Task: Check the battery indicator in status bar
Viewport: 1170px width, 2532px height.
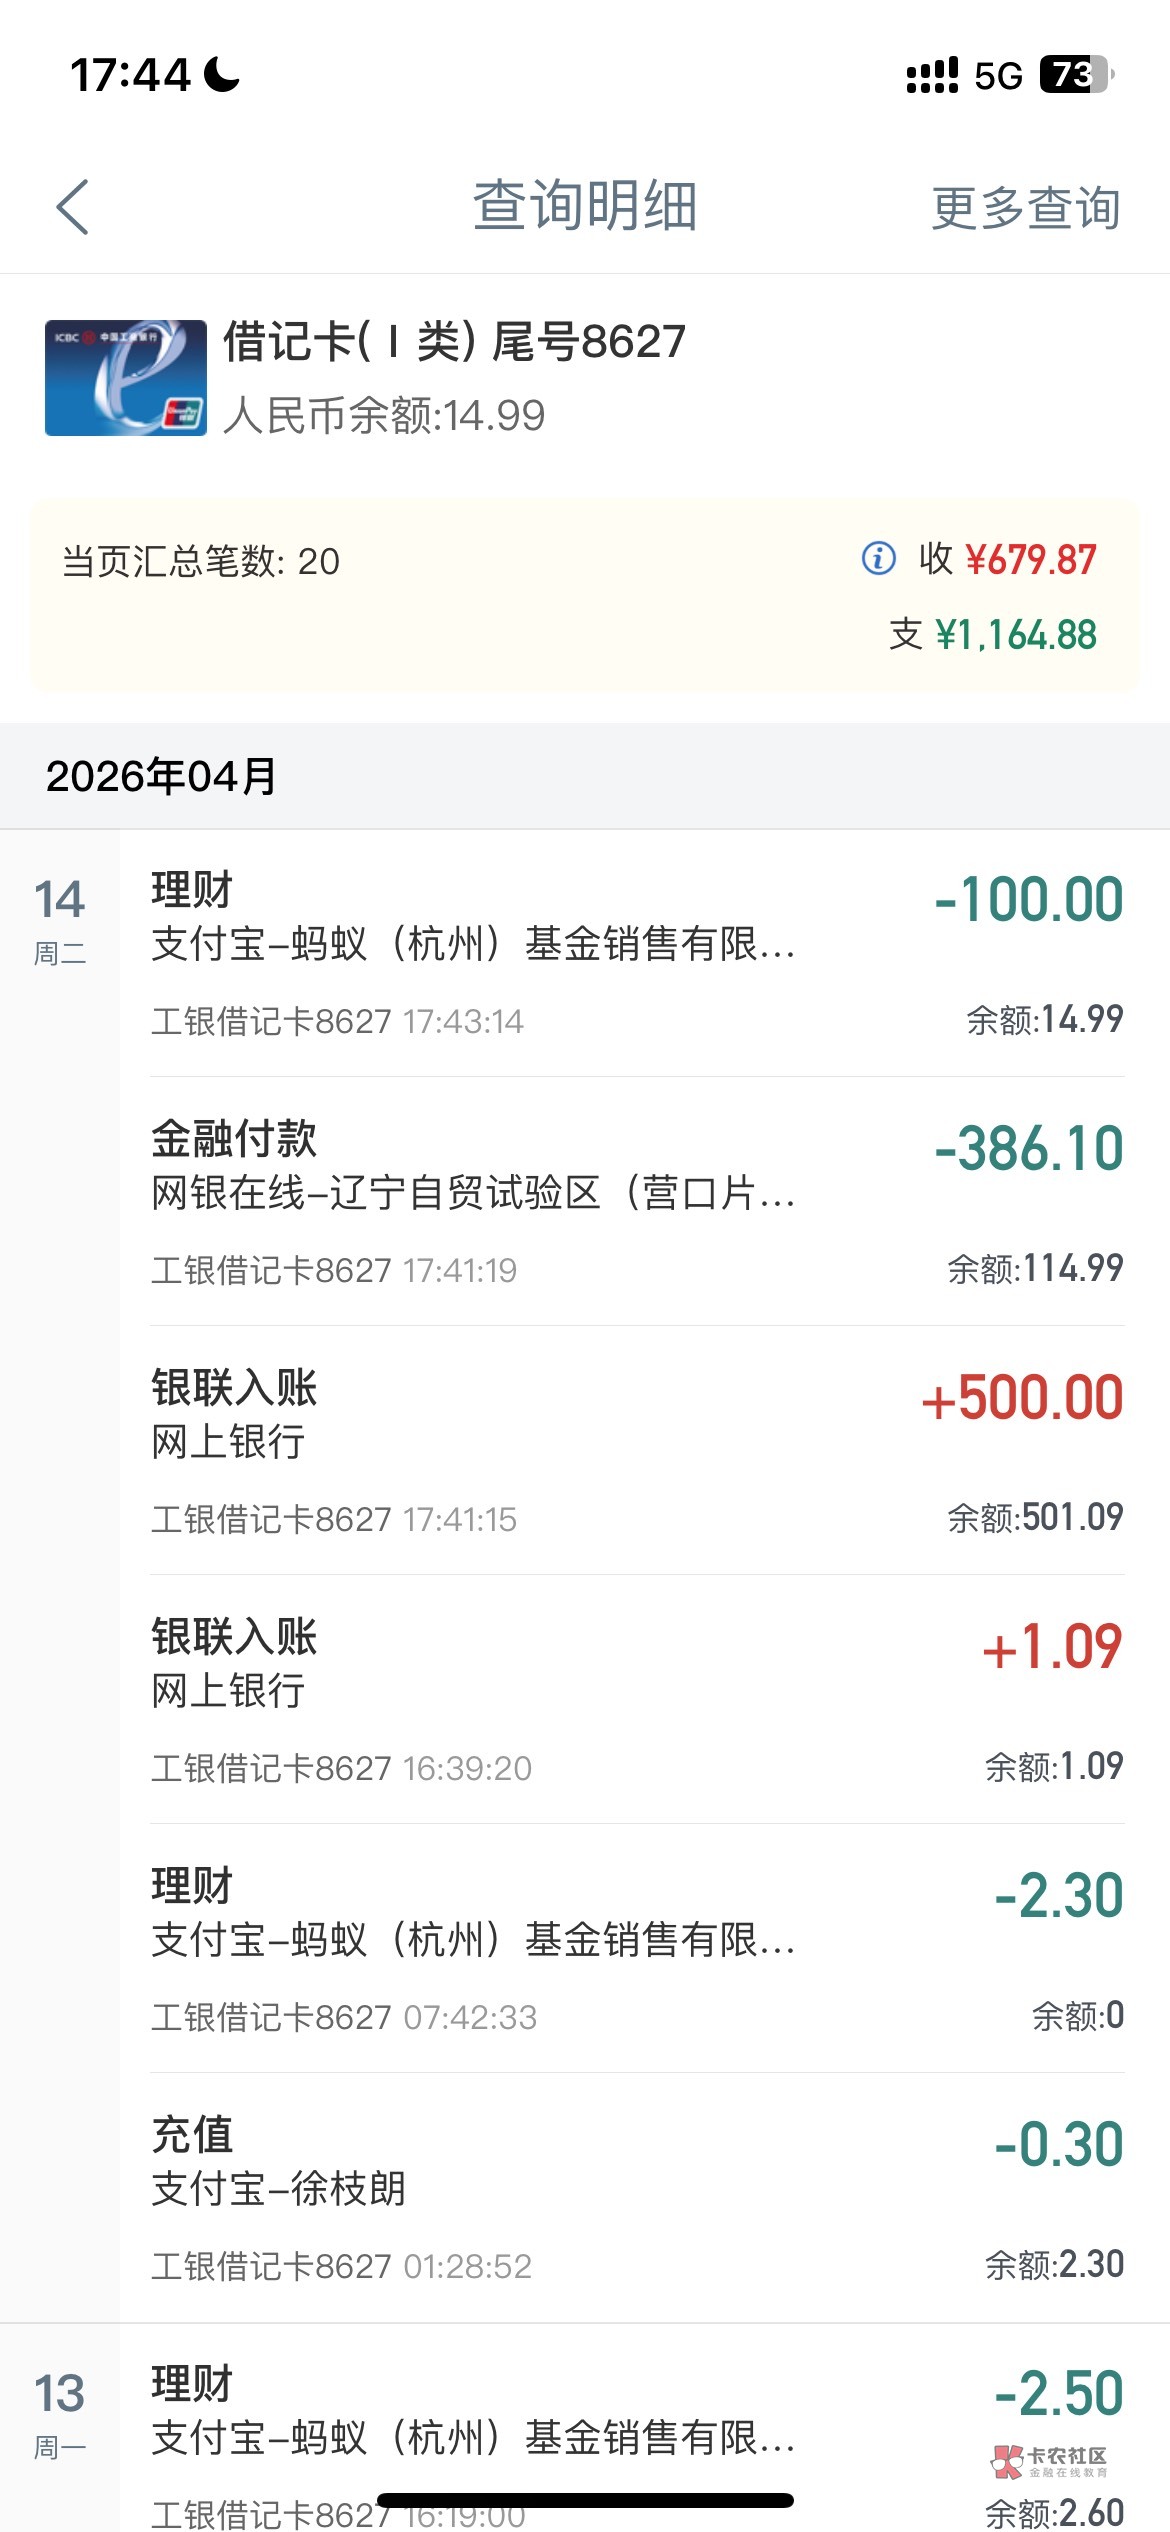Action: tap(1076, 75)
